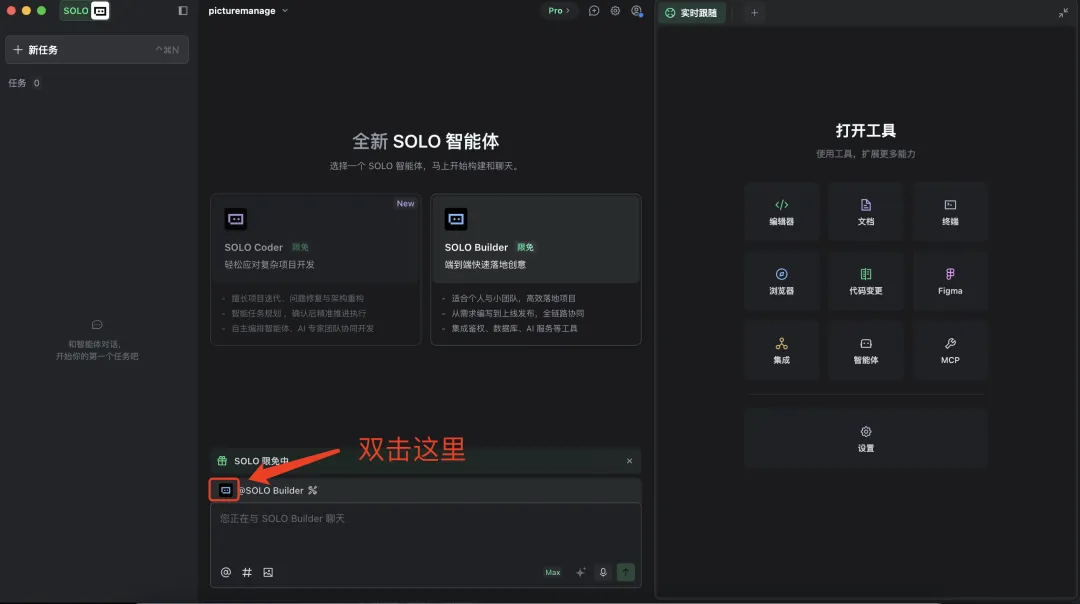Open settings gear in the header
This screenshot has height=604, width=1080.
point(615,10)
